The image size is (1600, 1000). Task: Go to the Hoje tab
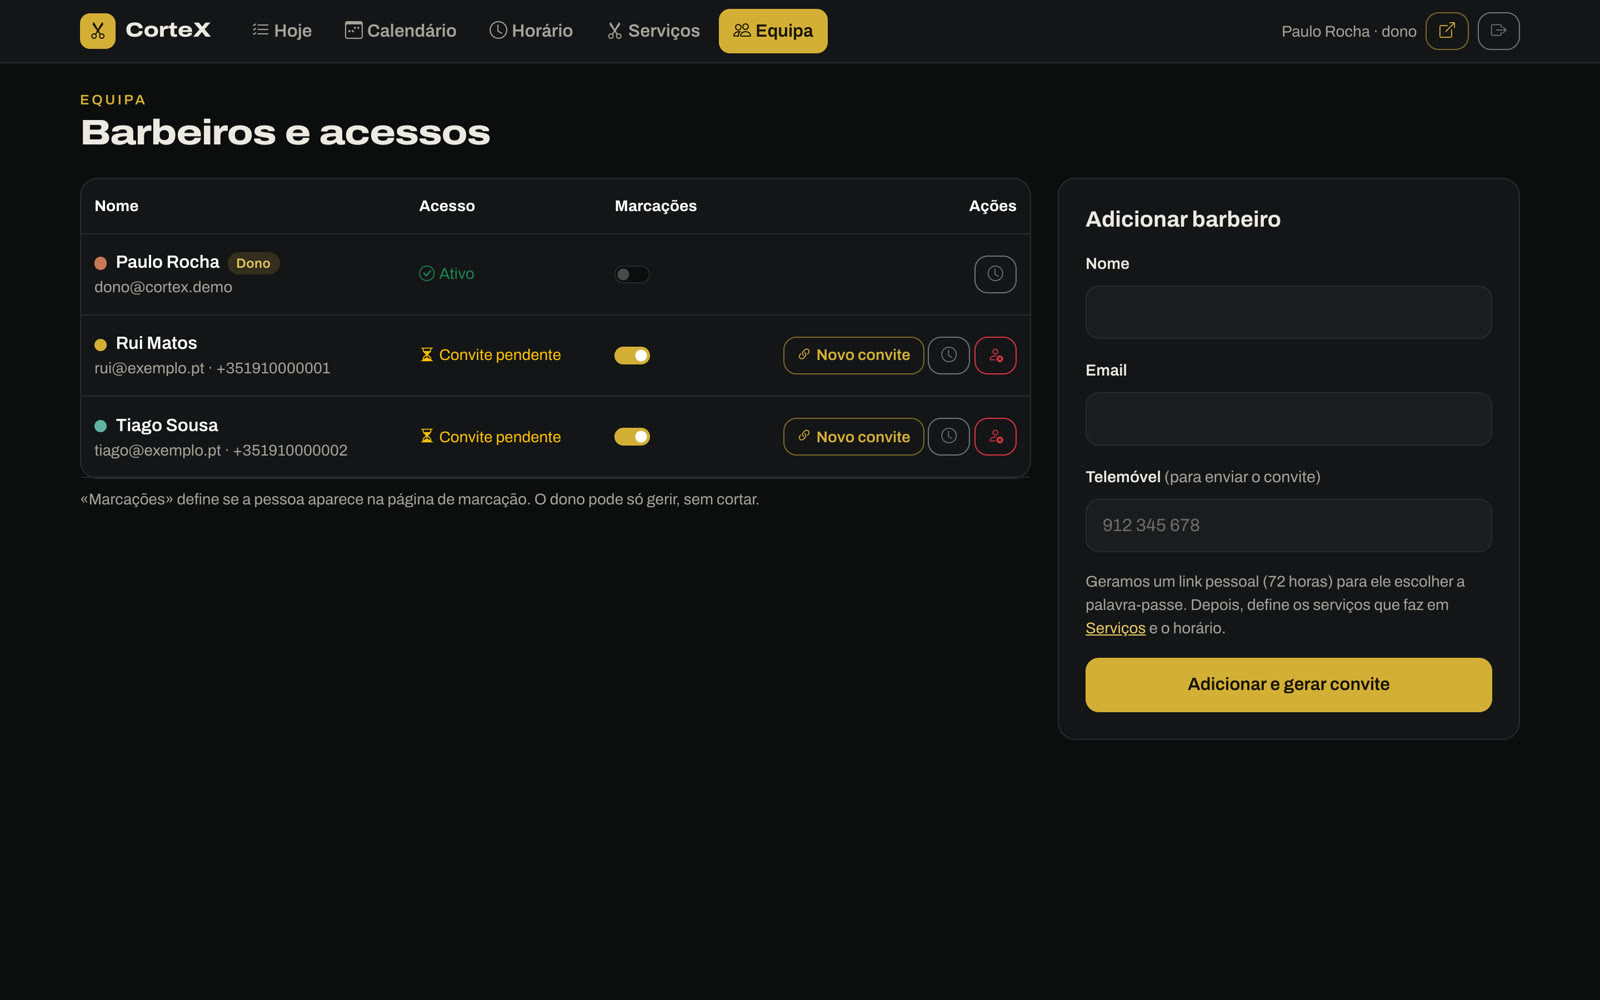(282, 31)
